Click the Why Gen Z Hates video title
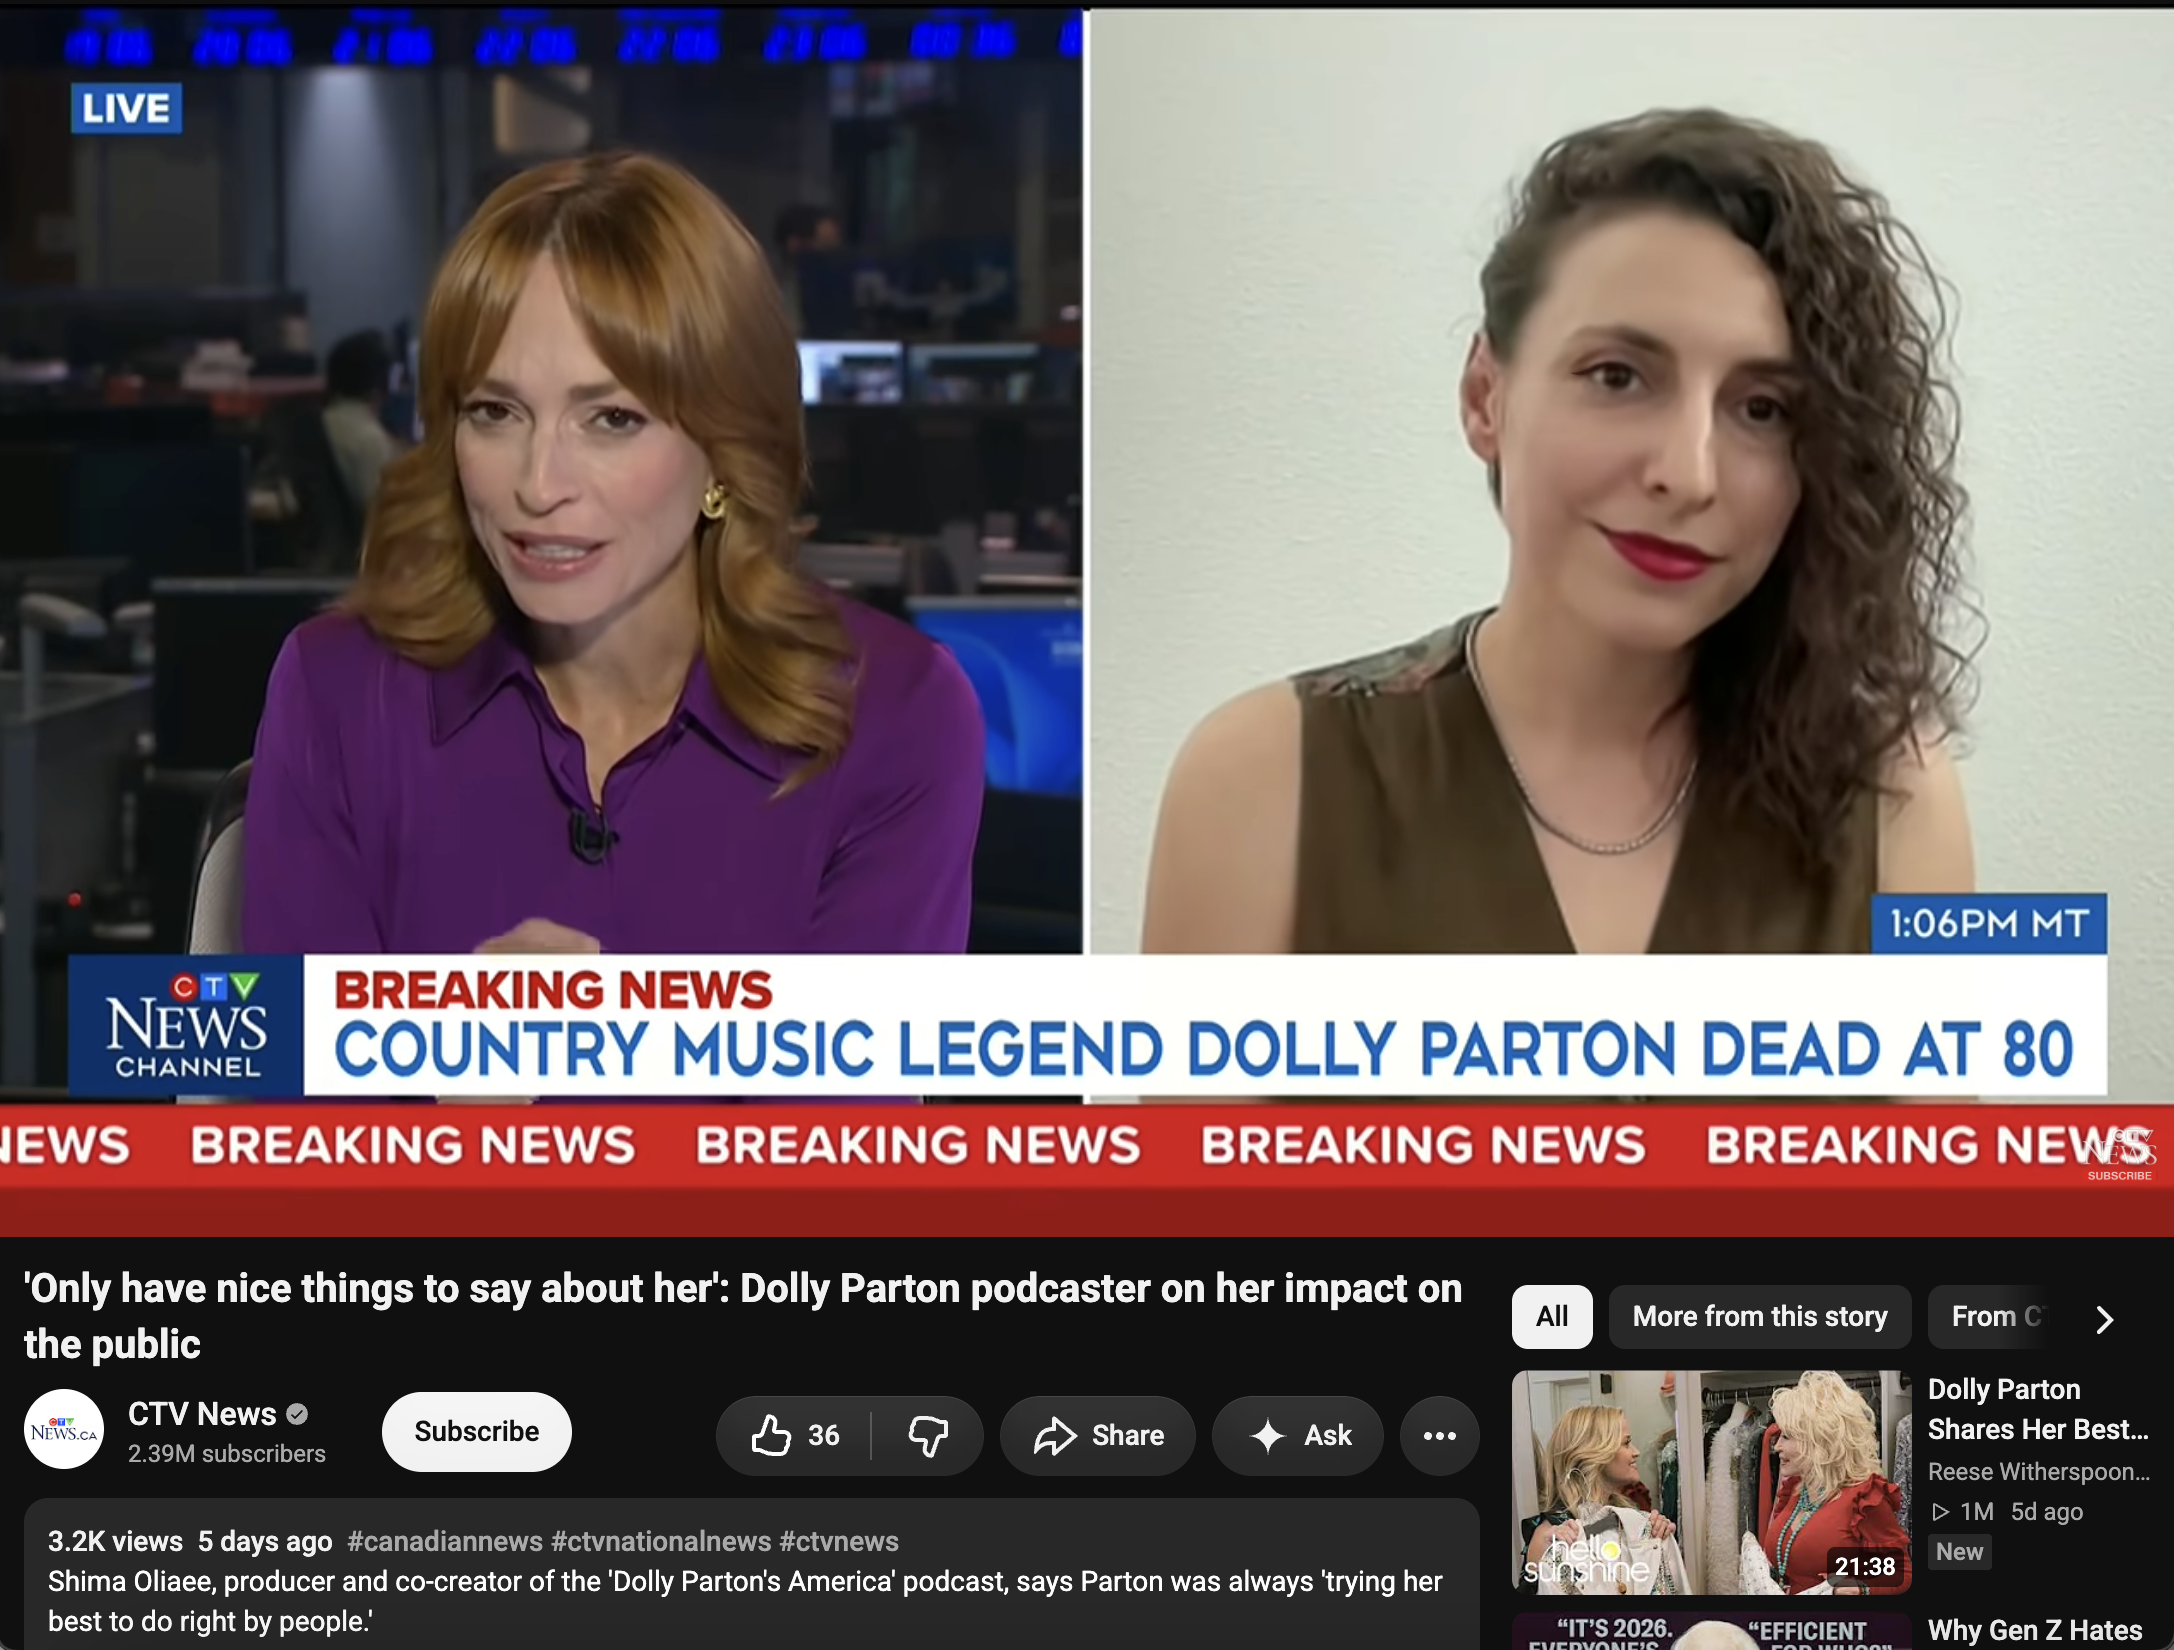The image size is (2174, 1650). (x=2034, y=1630)
